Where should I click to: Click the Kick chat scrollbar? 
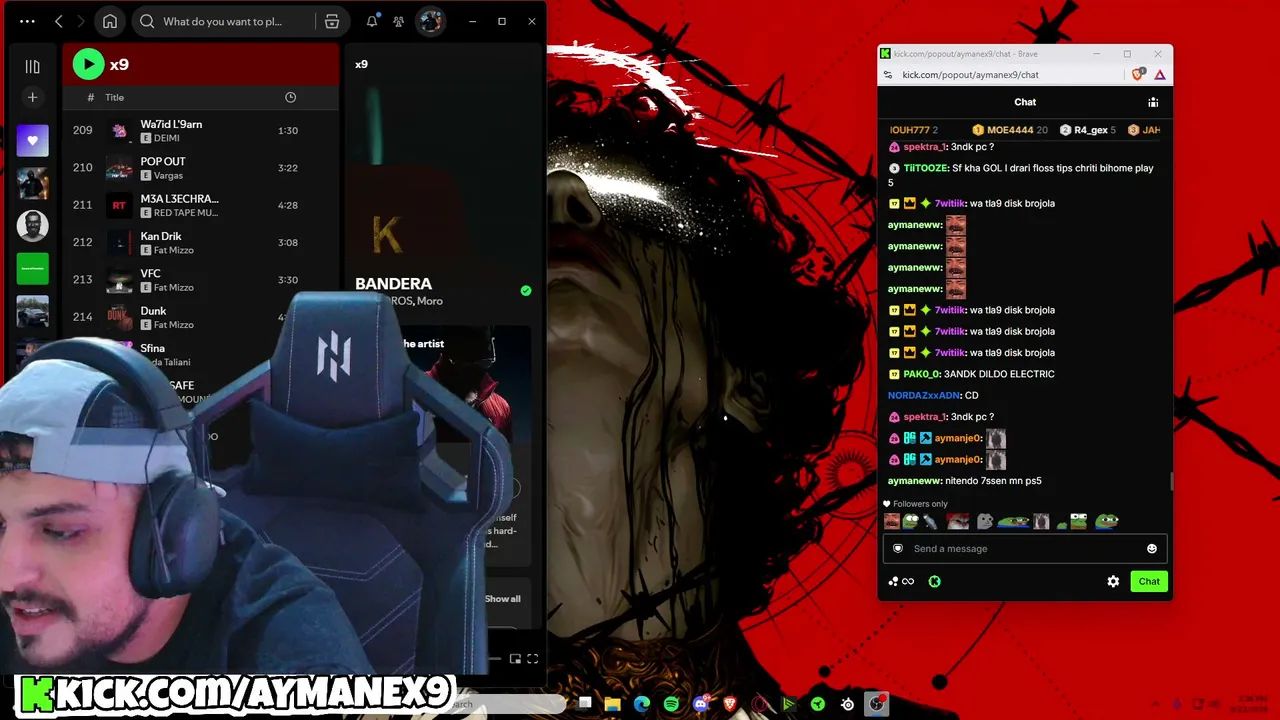(x=1170, y=481)
